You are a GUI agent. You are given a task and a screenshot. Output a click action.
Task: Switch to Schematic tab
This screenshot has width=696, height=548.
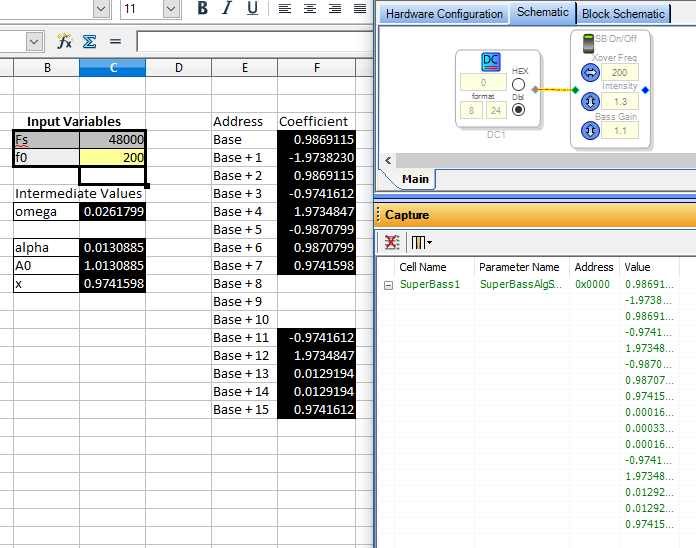pos(542,12)
